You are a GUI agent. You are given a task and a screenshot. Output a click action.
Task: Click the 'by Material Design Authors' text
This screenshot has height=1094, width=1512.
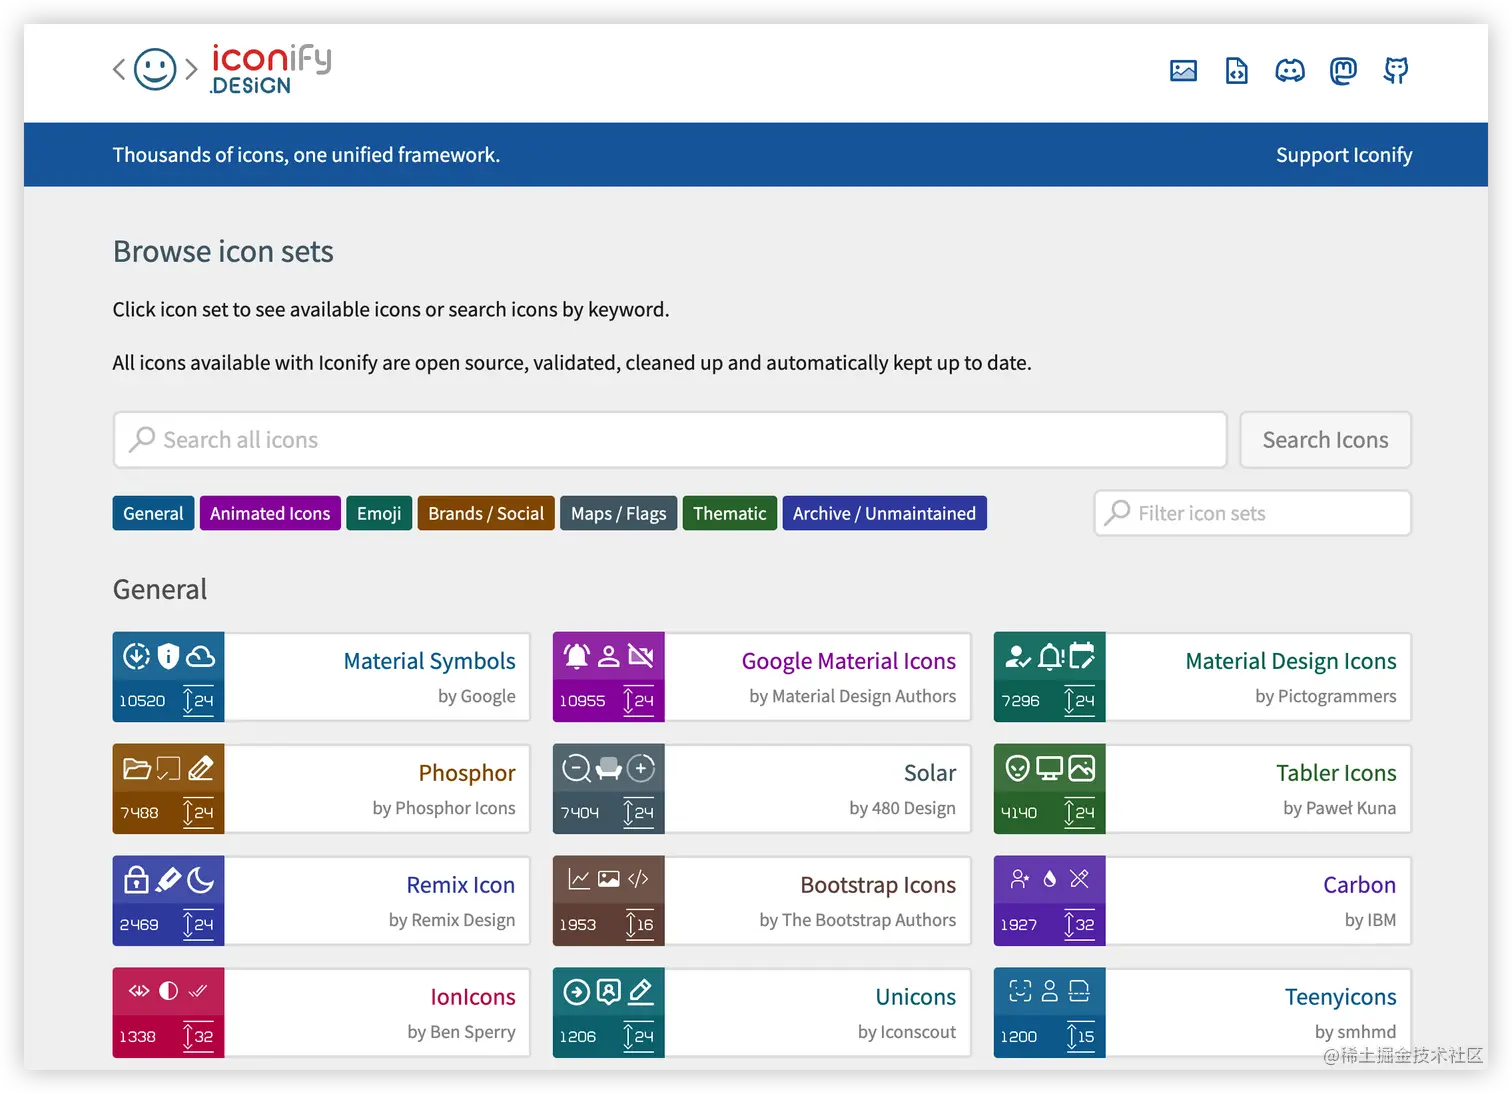tap(852, 696)
